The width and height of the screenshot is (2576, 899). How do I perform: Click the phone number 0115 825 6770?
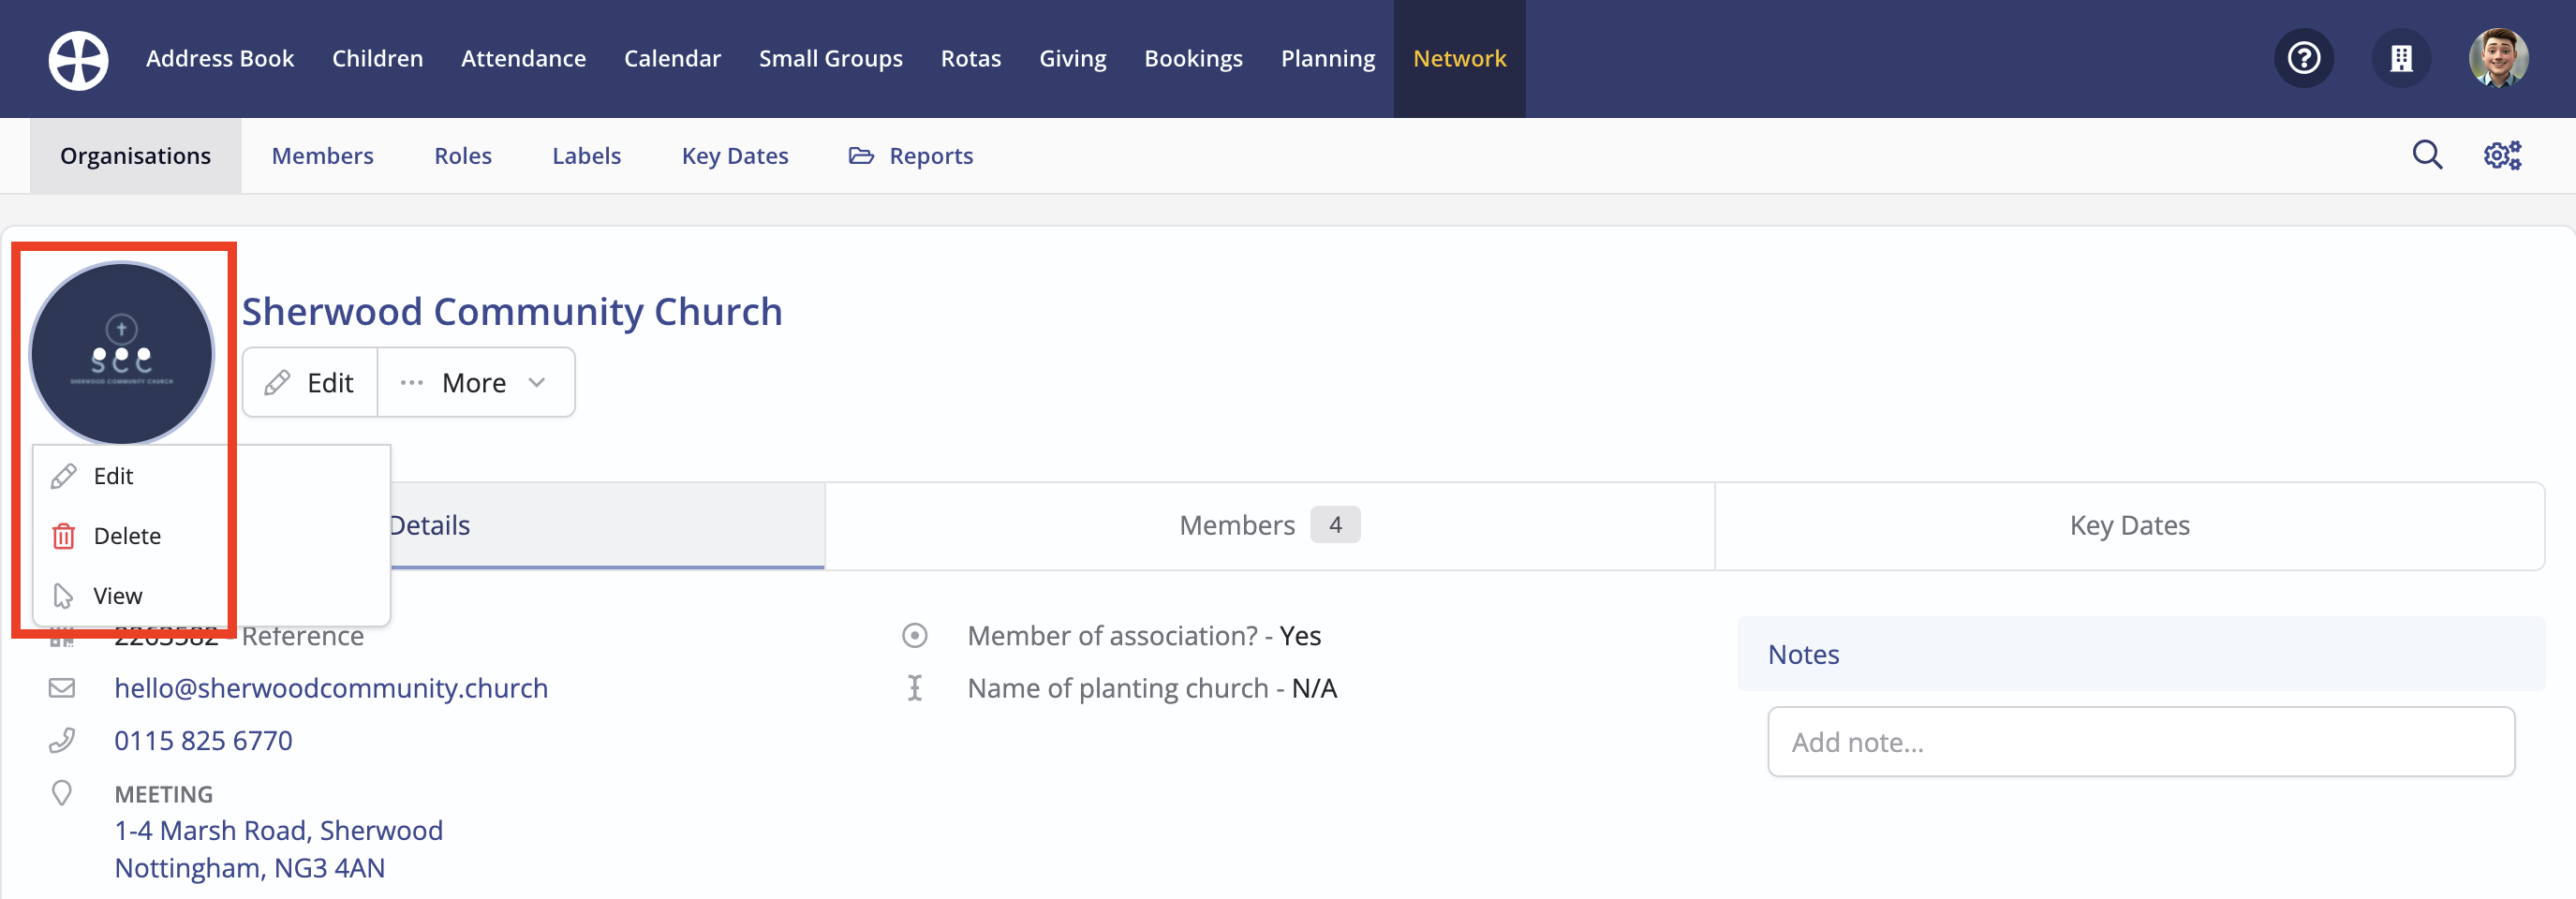(x=203, y=741)
